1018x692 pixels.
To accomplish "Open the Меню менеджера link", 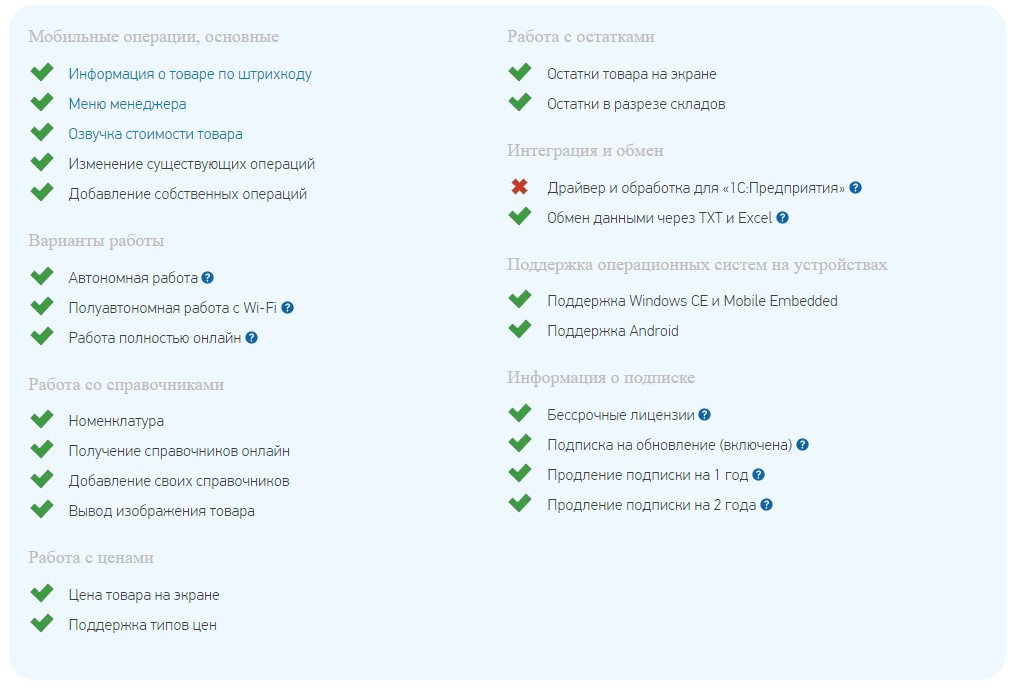I will [127, 104].
